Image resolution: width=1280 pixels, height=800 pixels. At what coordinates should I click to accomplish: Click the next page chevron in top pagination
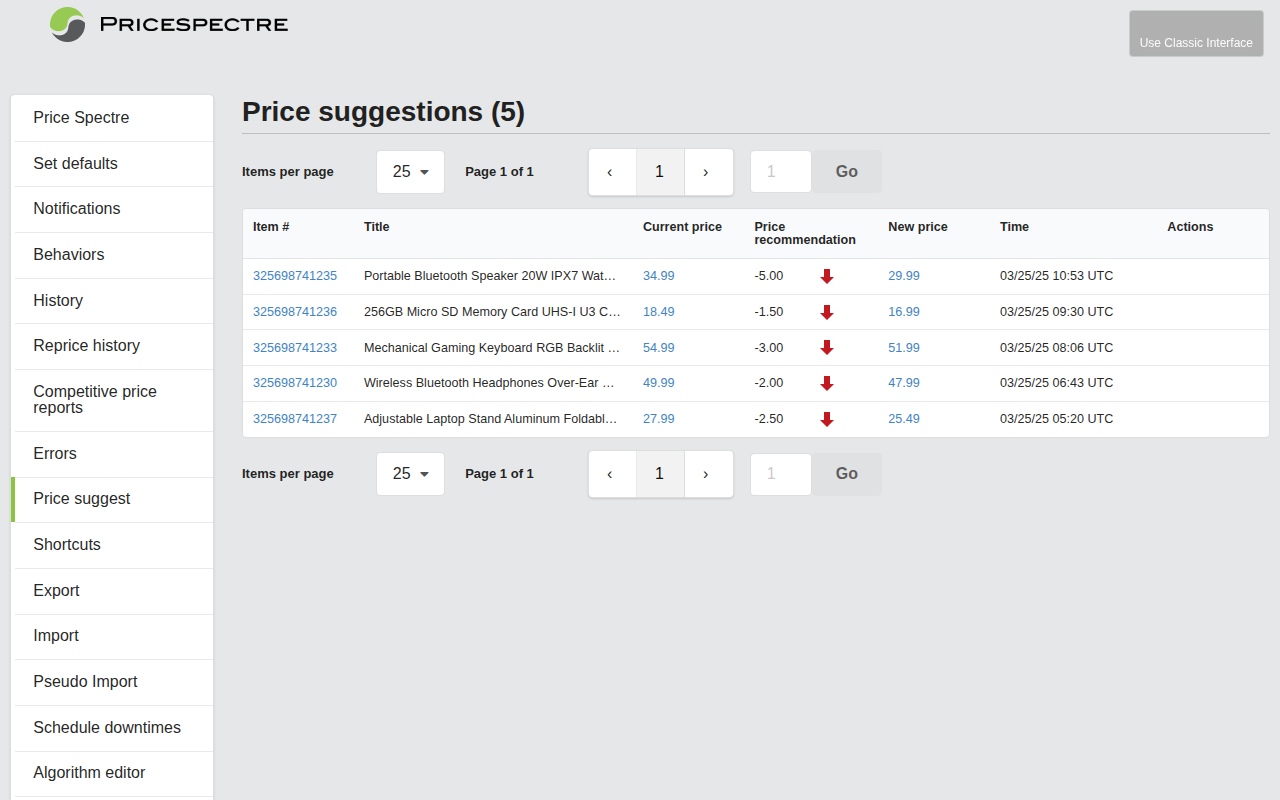point(708,171)
